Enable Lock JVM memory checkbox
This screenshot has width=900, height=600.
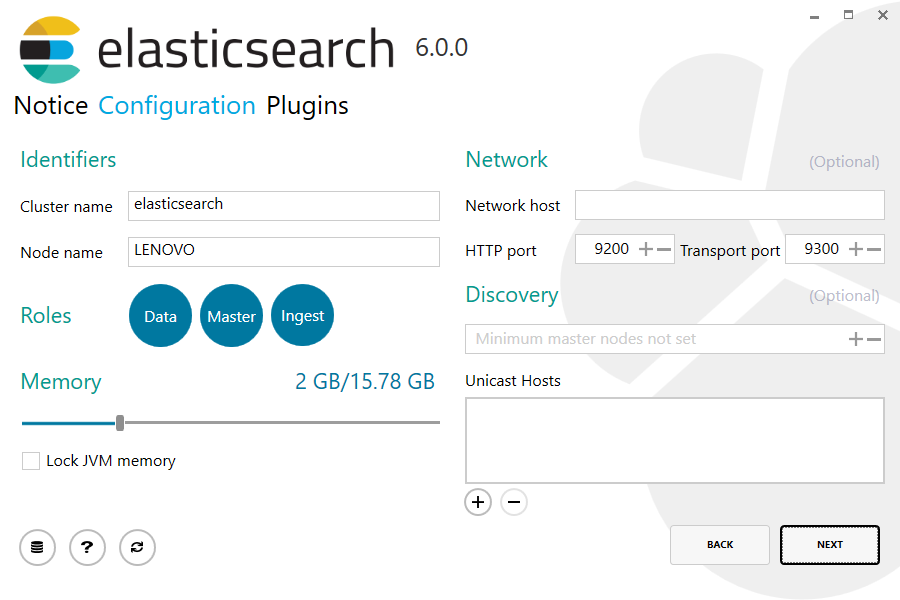[x=31, y=461]
